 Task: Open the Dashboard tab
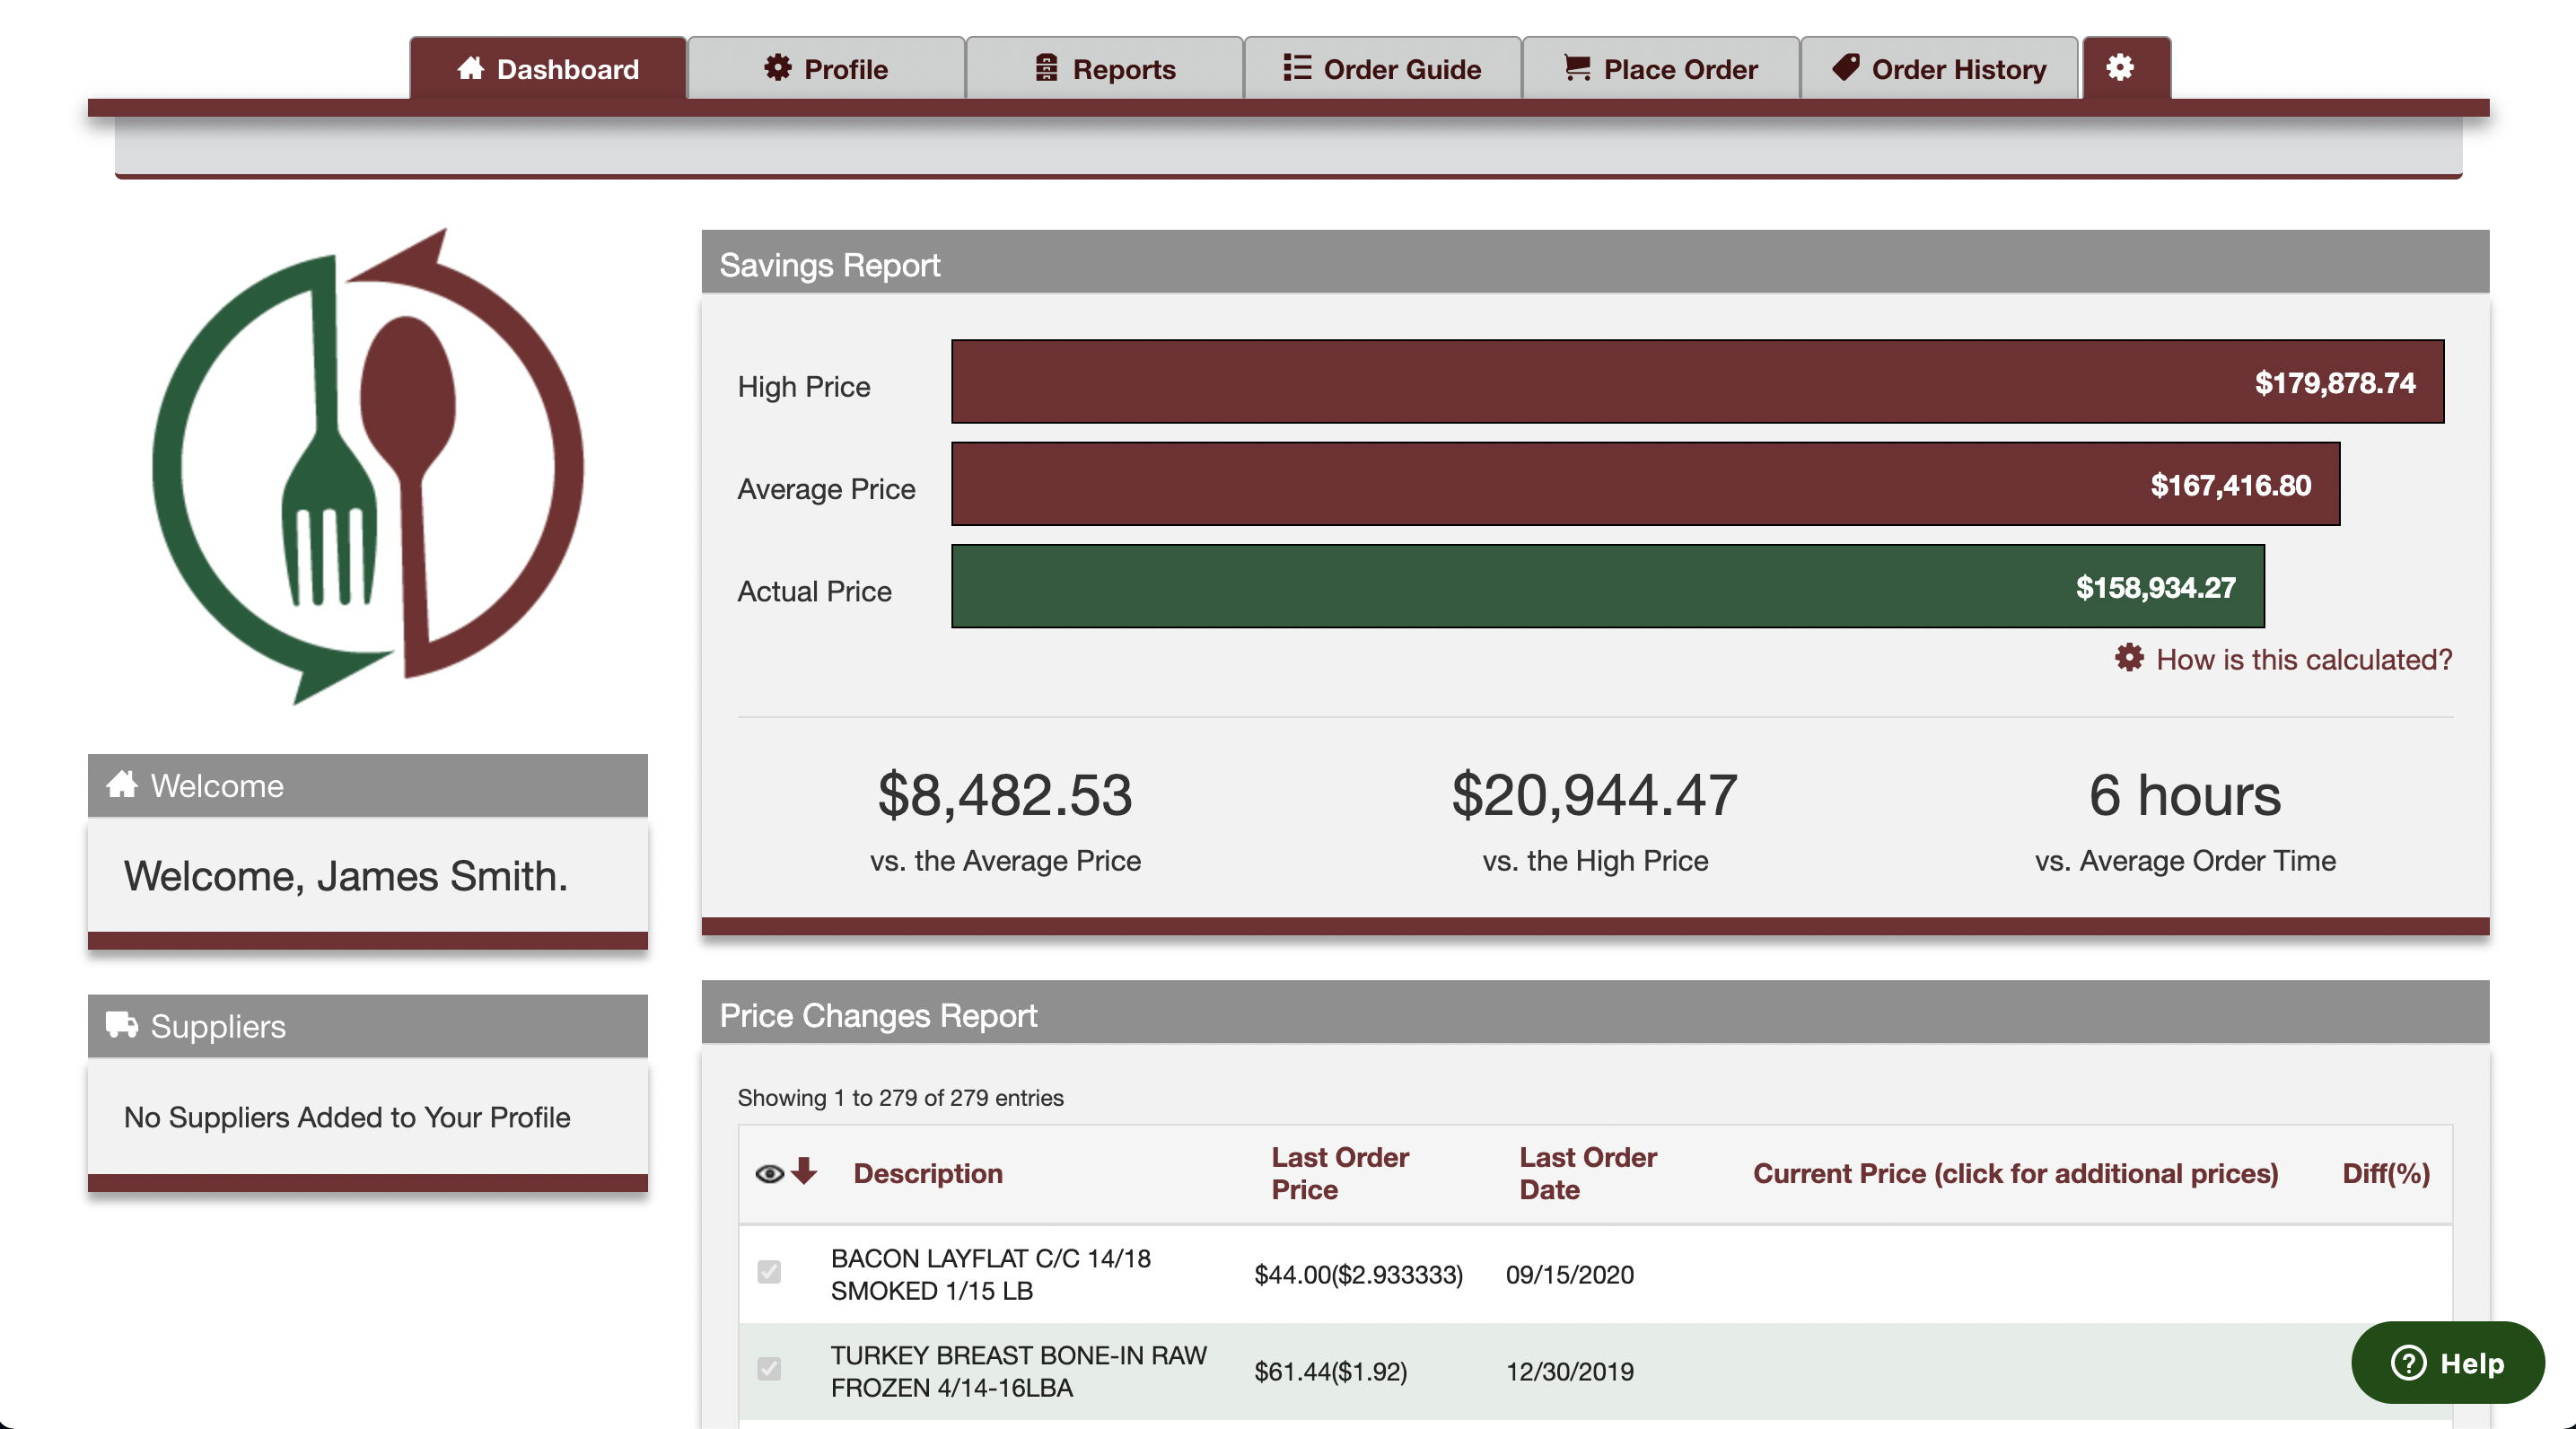pyautogui.click(x=547, y=68)
